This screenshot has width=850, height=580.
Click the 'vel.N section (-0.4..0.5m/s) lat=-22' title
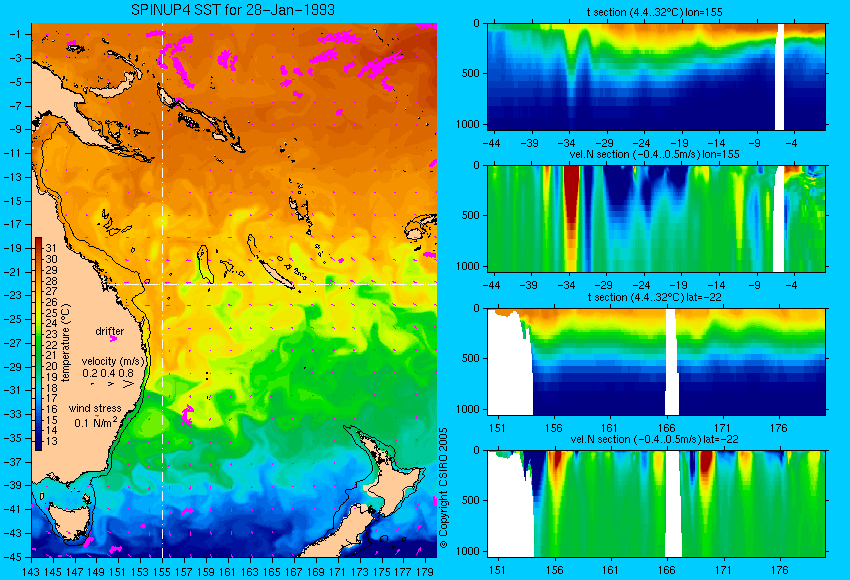[654, 439]
